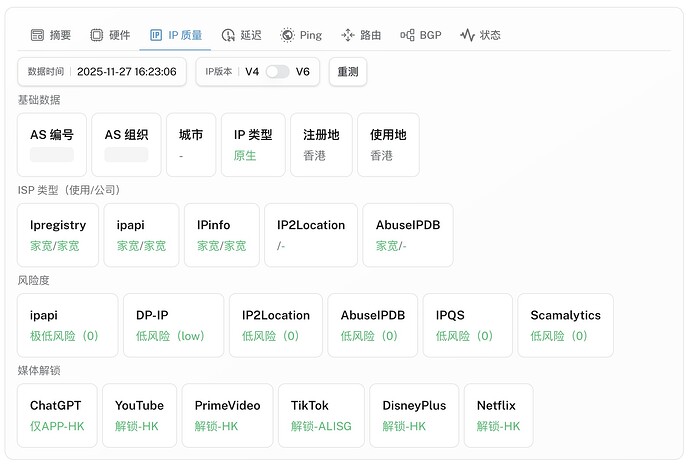This screenshot has width=690, height=466.
Task: Click ChatGPT 仅APP-HK card
Action: point(57,415)
